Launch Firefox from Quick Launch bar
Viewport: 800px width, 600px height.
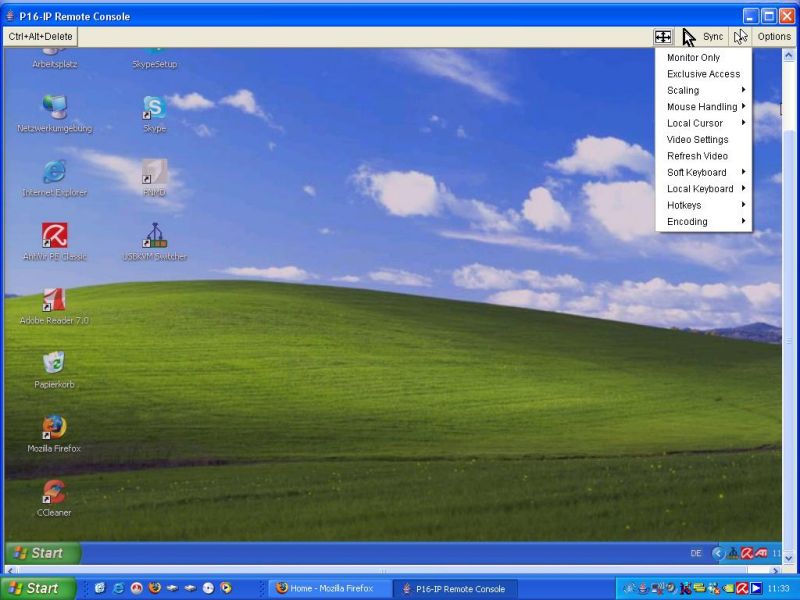(155, 588)
